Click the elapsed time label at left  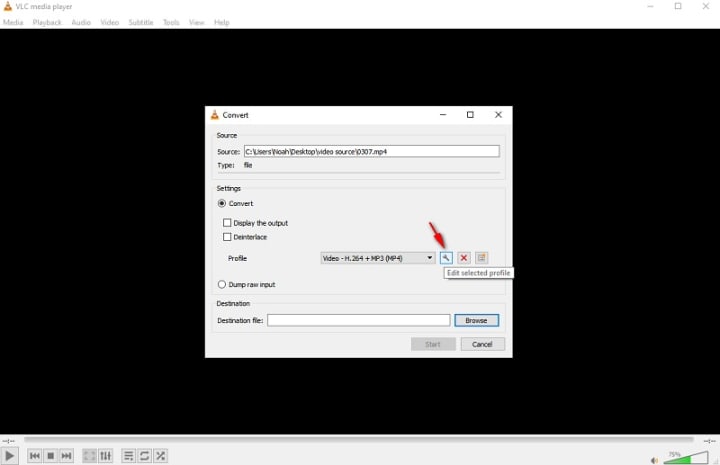click(x=9, y=441)
